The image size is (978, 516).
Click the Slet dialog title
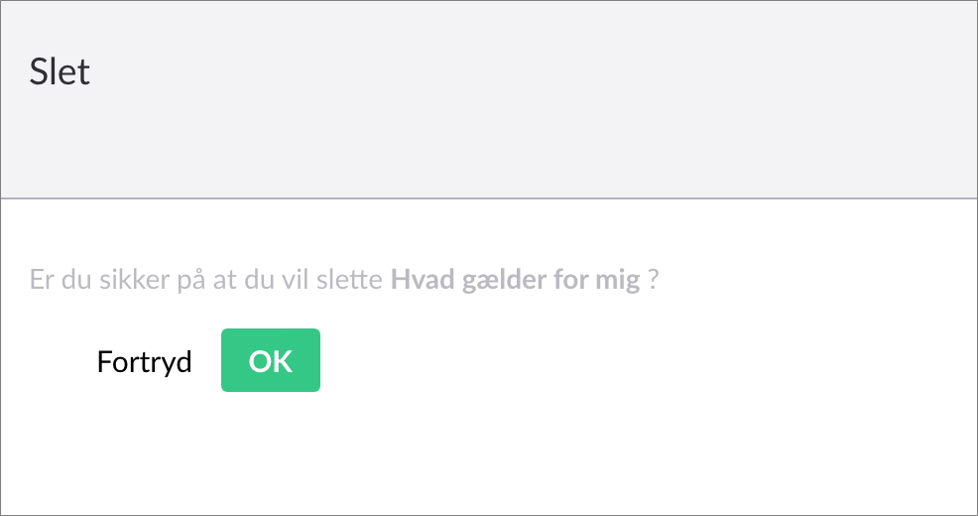(60, 72)
